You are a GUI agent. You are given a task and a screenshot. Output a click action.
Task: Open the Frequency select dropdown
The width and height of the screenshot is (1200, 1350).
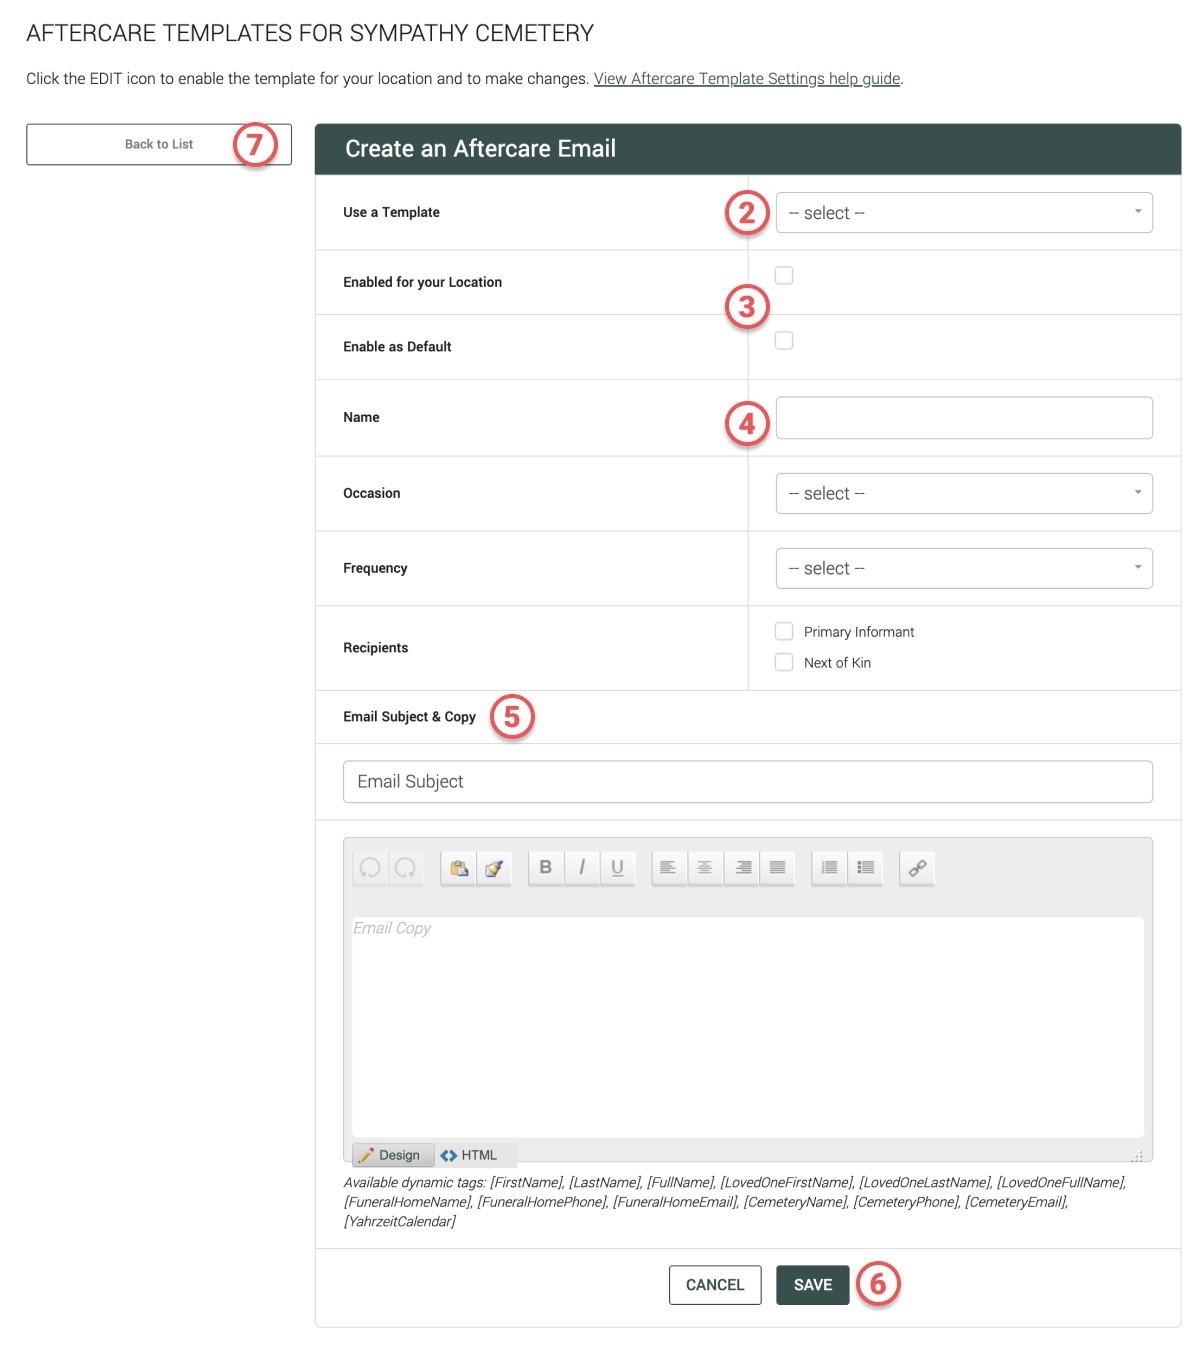[x=964, y=568]
